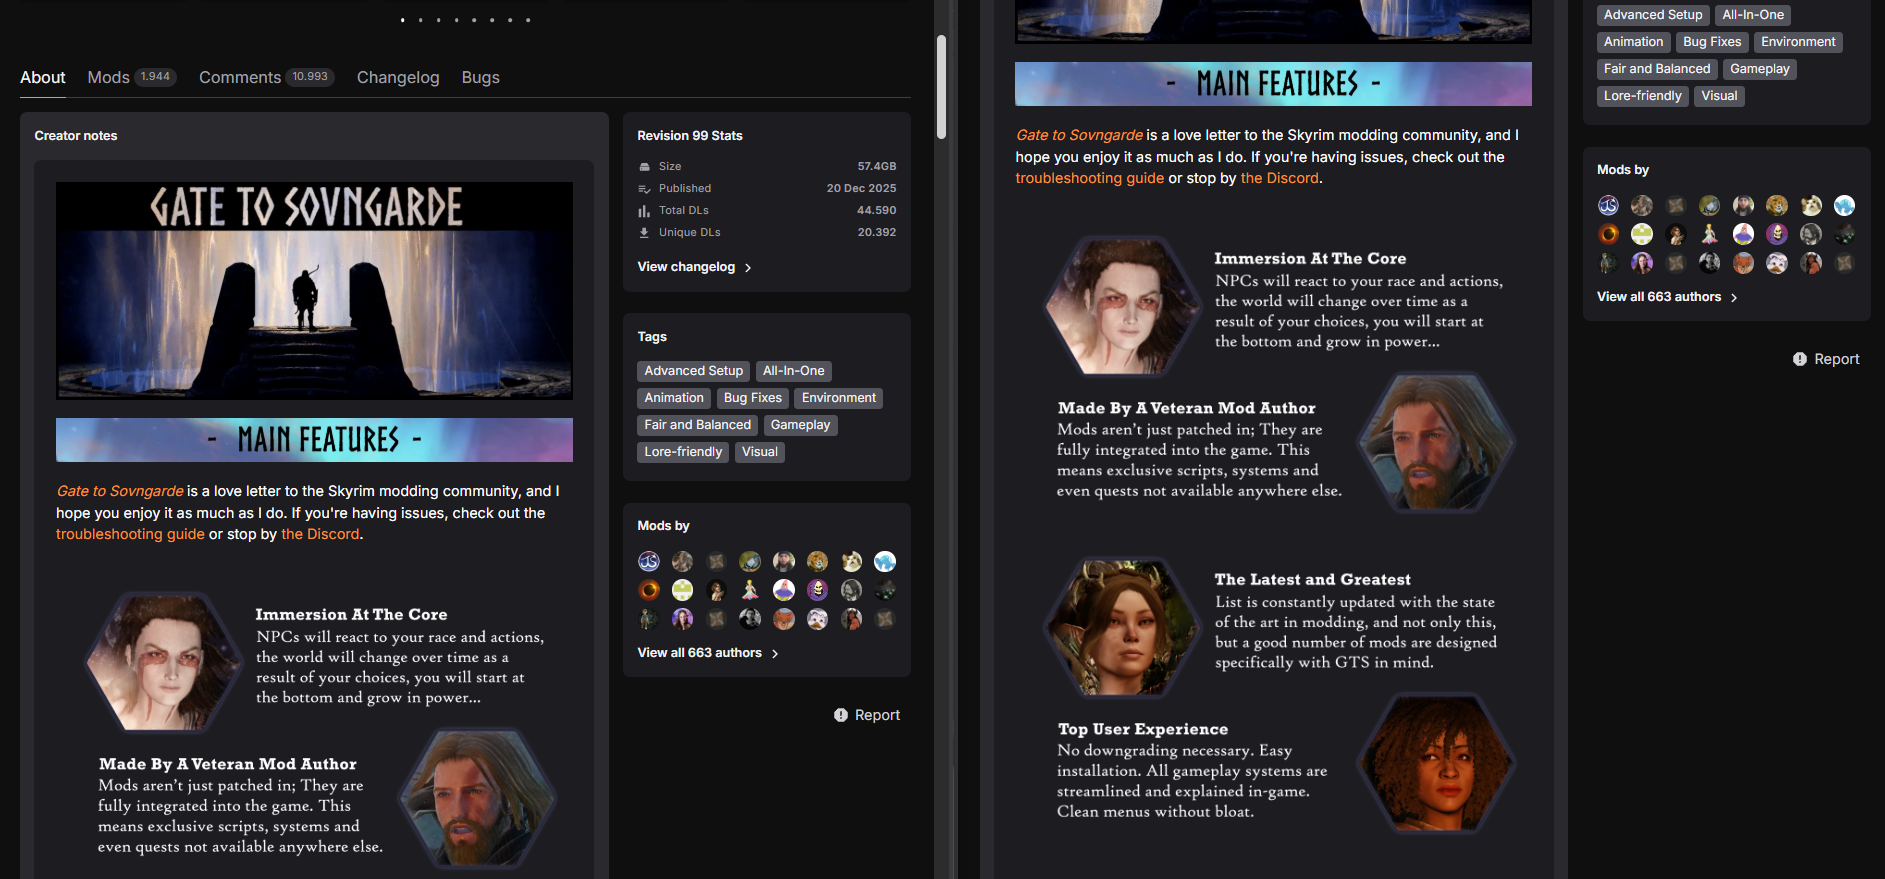Open the white cartoon duck avatar, left page
1885x879 pixels.
818,619
